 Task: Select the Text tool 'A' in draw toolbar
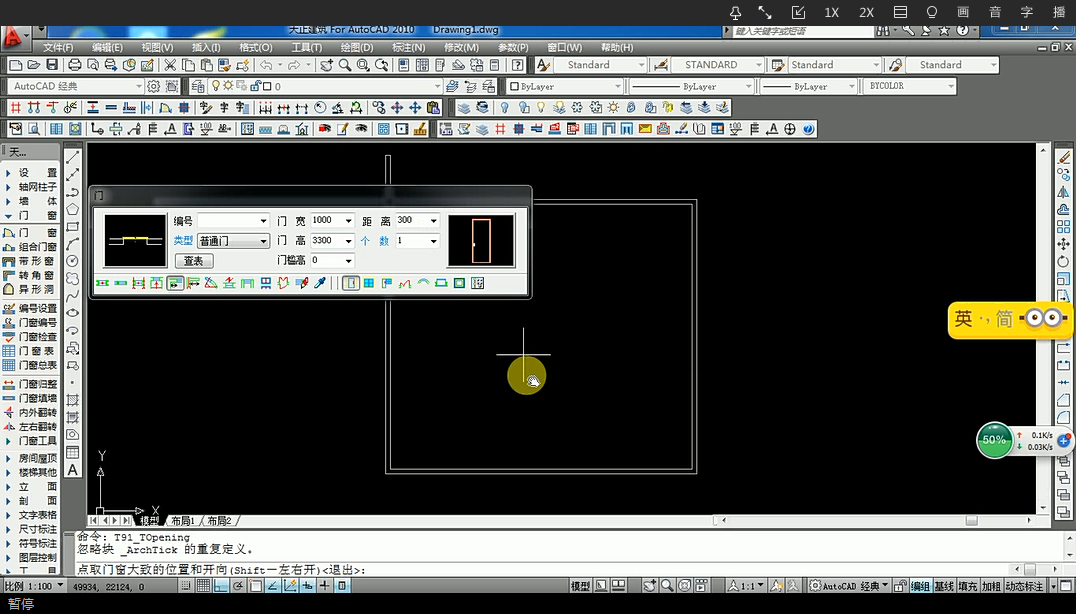point(73,470)
